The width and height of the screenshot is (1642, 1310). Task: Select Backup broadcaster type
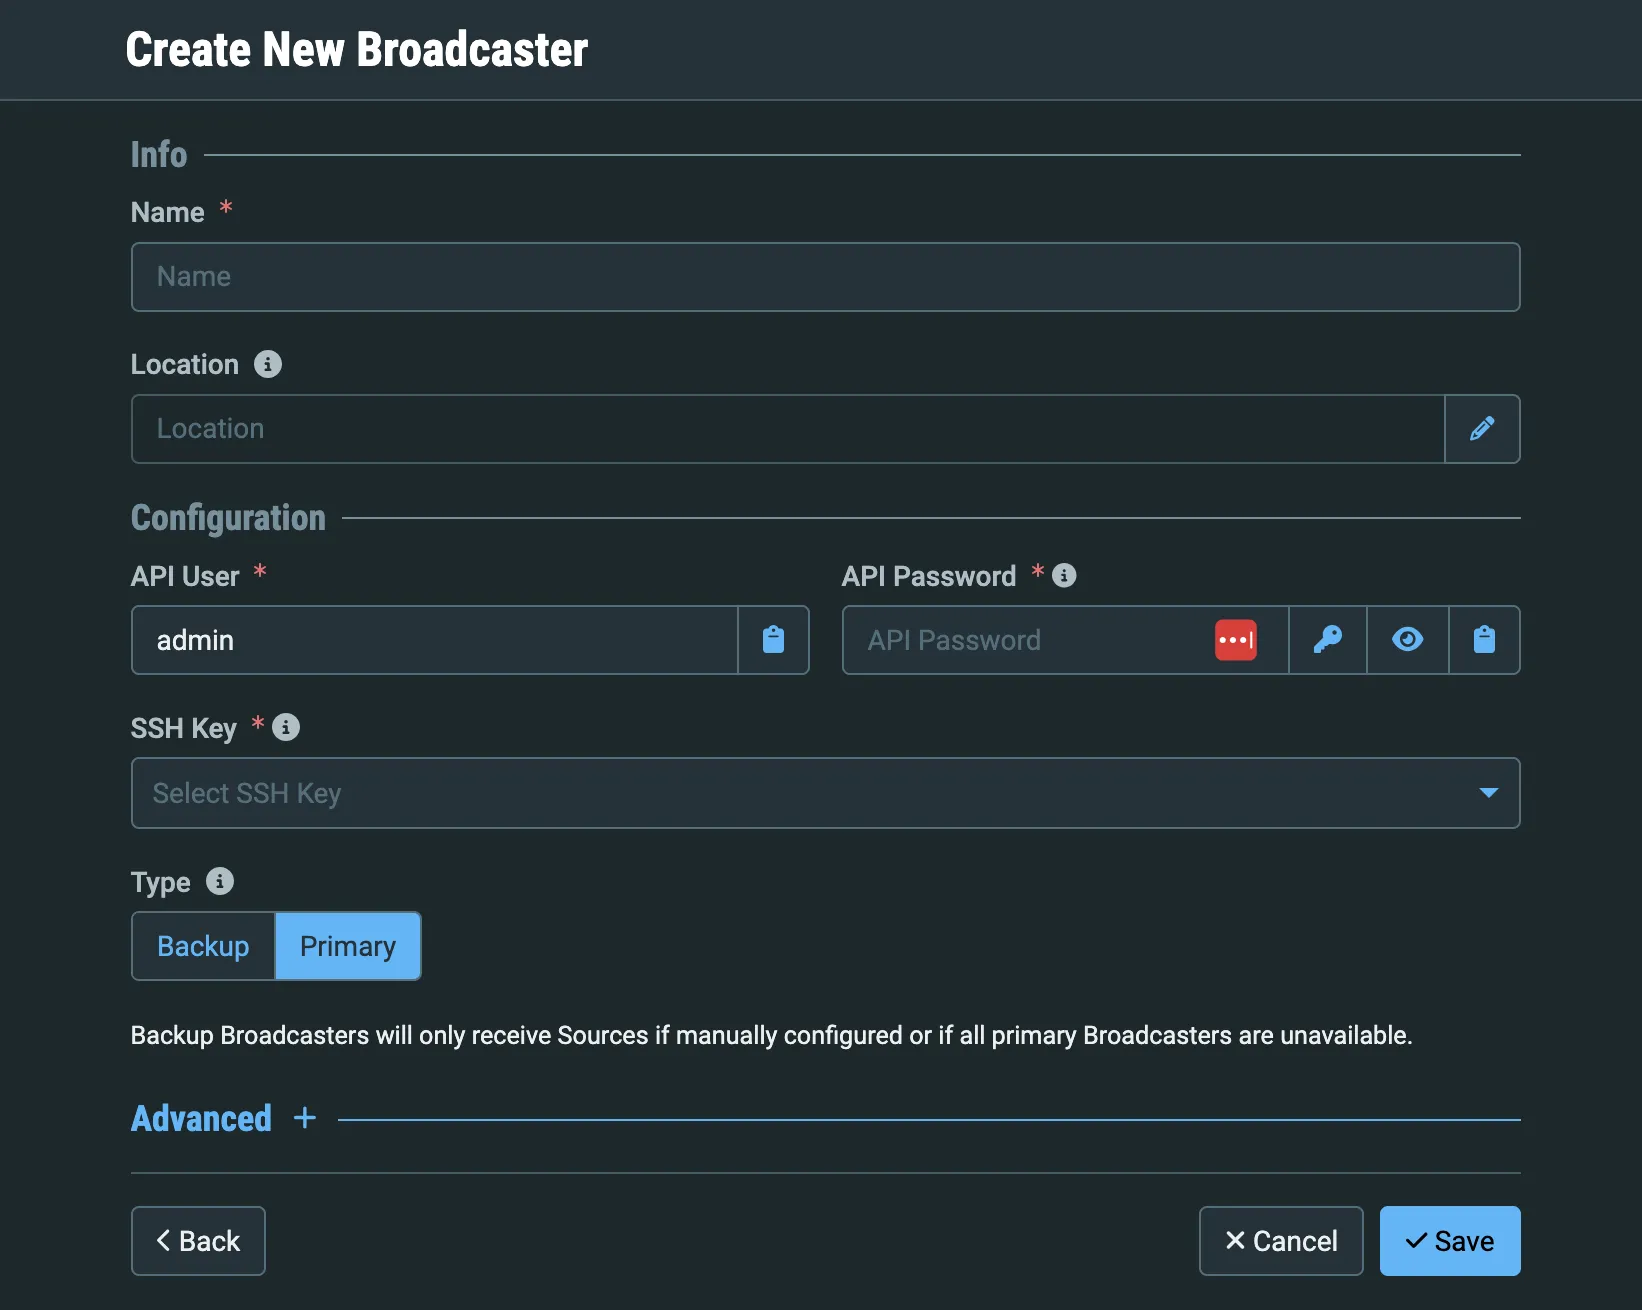(203, 946)
